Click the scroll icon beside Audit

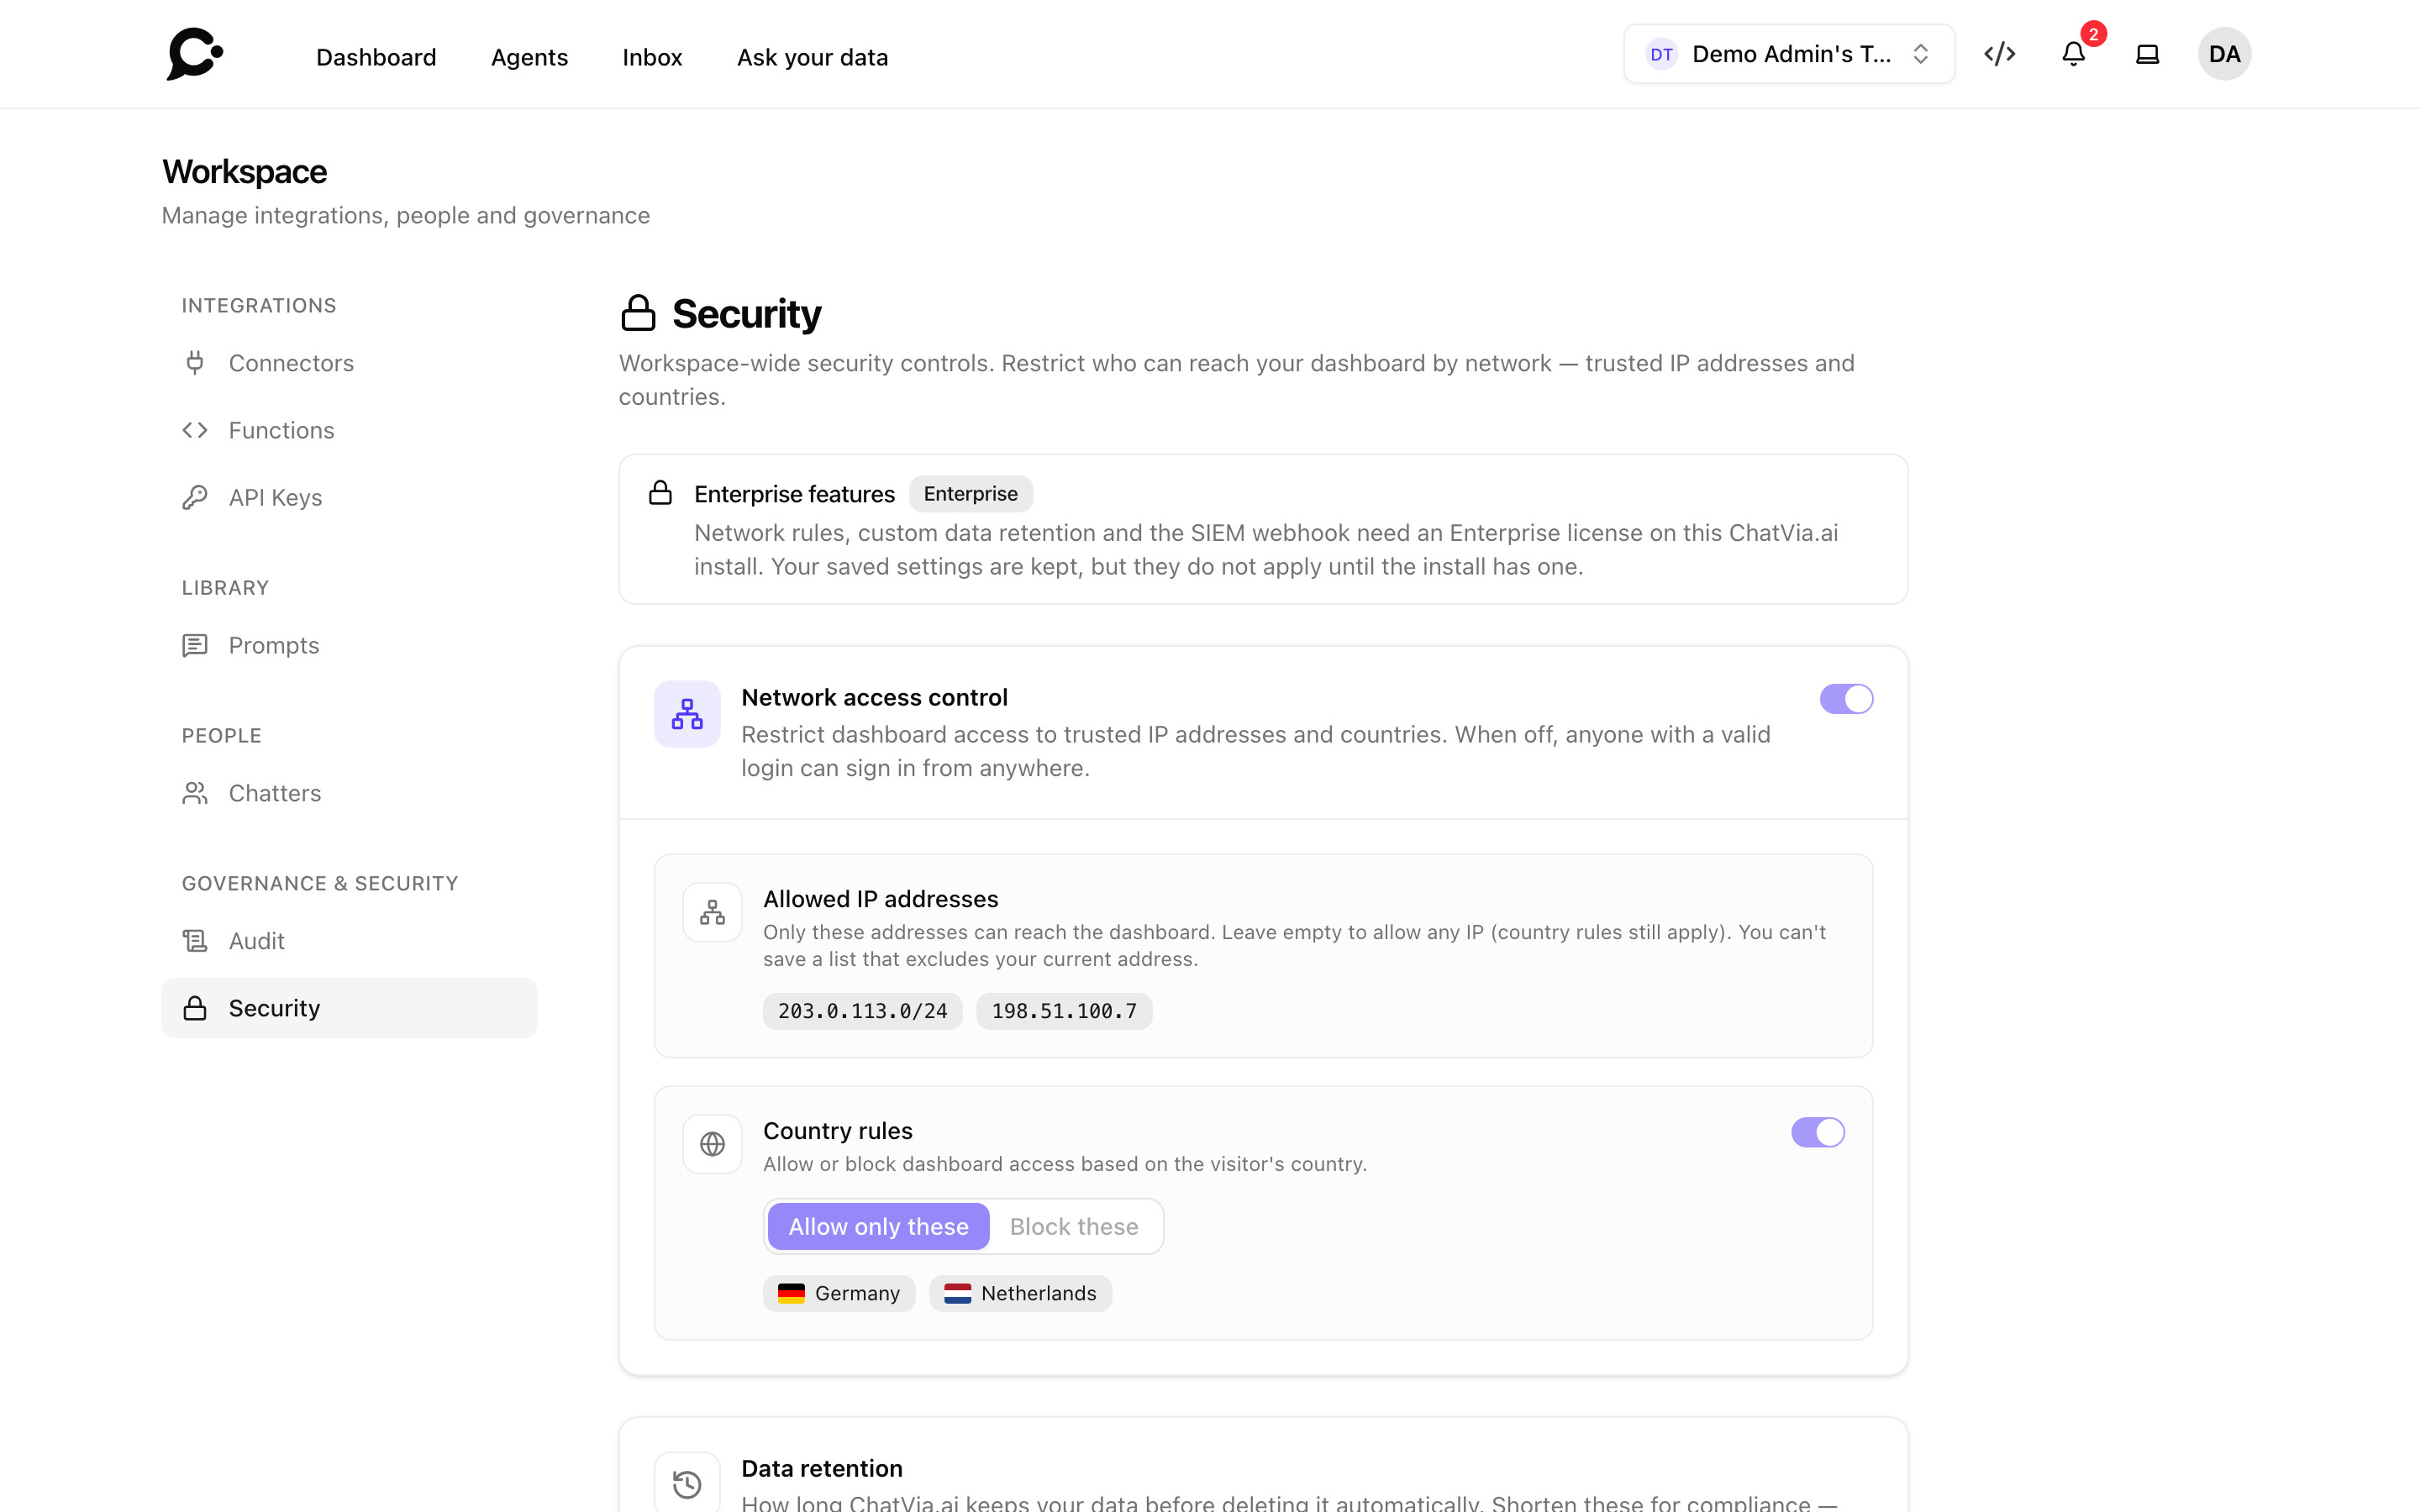(195, 941)
